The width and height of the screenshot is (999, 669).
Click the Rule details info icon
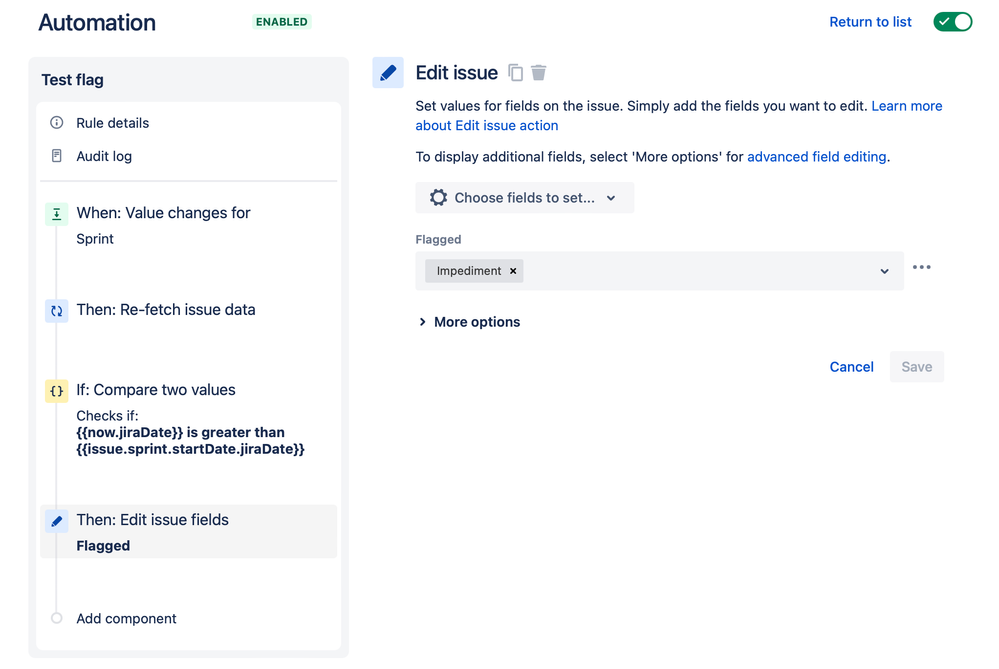click(56, 123)
